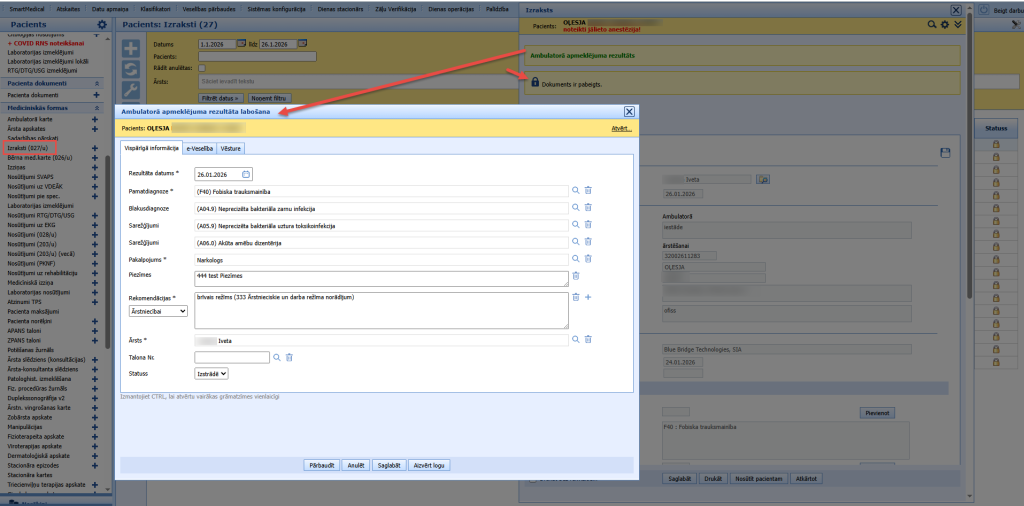This screenshot has height=506, width=1024.
Task: Open calendar picker beside Rezultāta datums
Action: pos(246,174)
